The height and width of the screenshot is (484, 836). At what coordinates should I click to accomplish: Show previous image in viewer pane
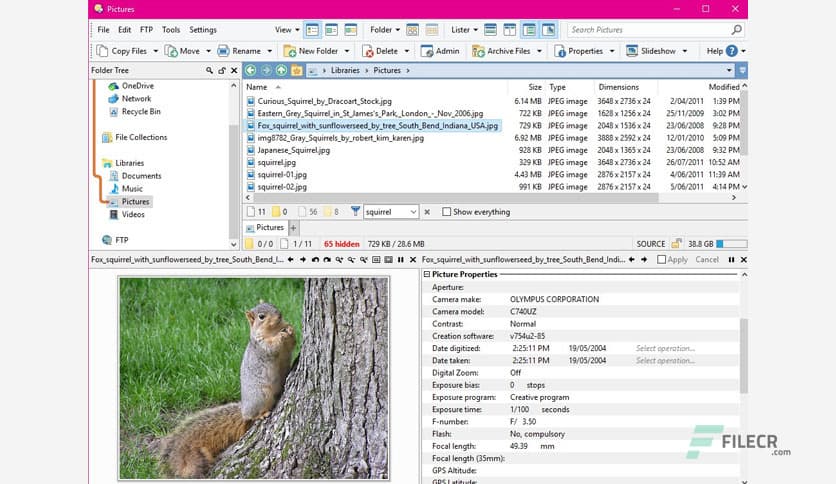pos(291,260)
